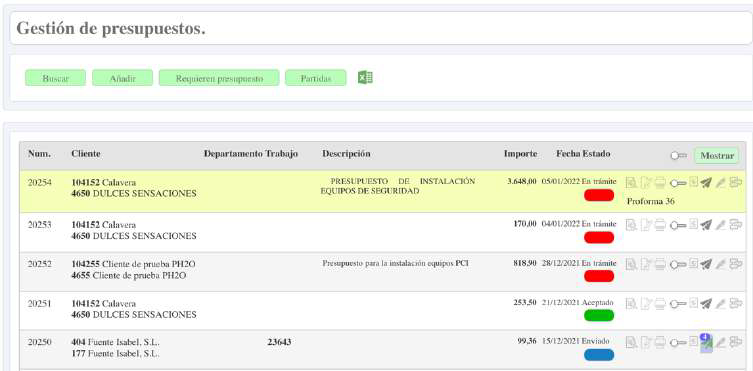Toggle the switch in budget 20251 row

click(x=678, y=304)
